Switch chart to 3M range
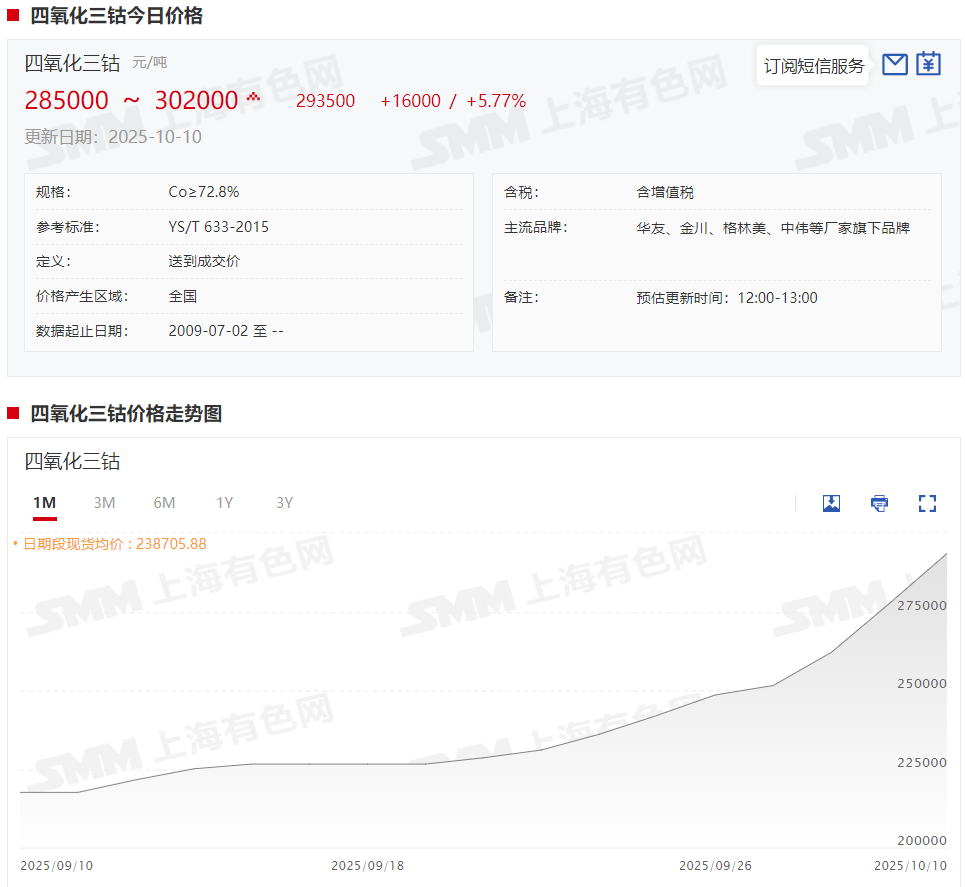 click(104, 503)
